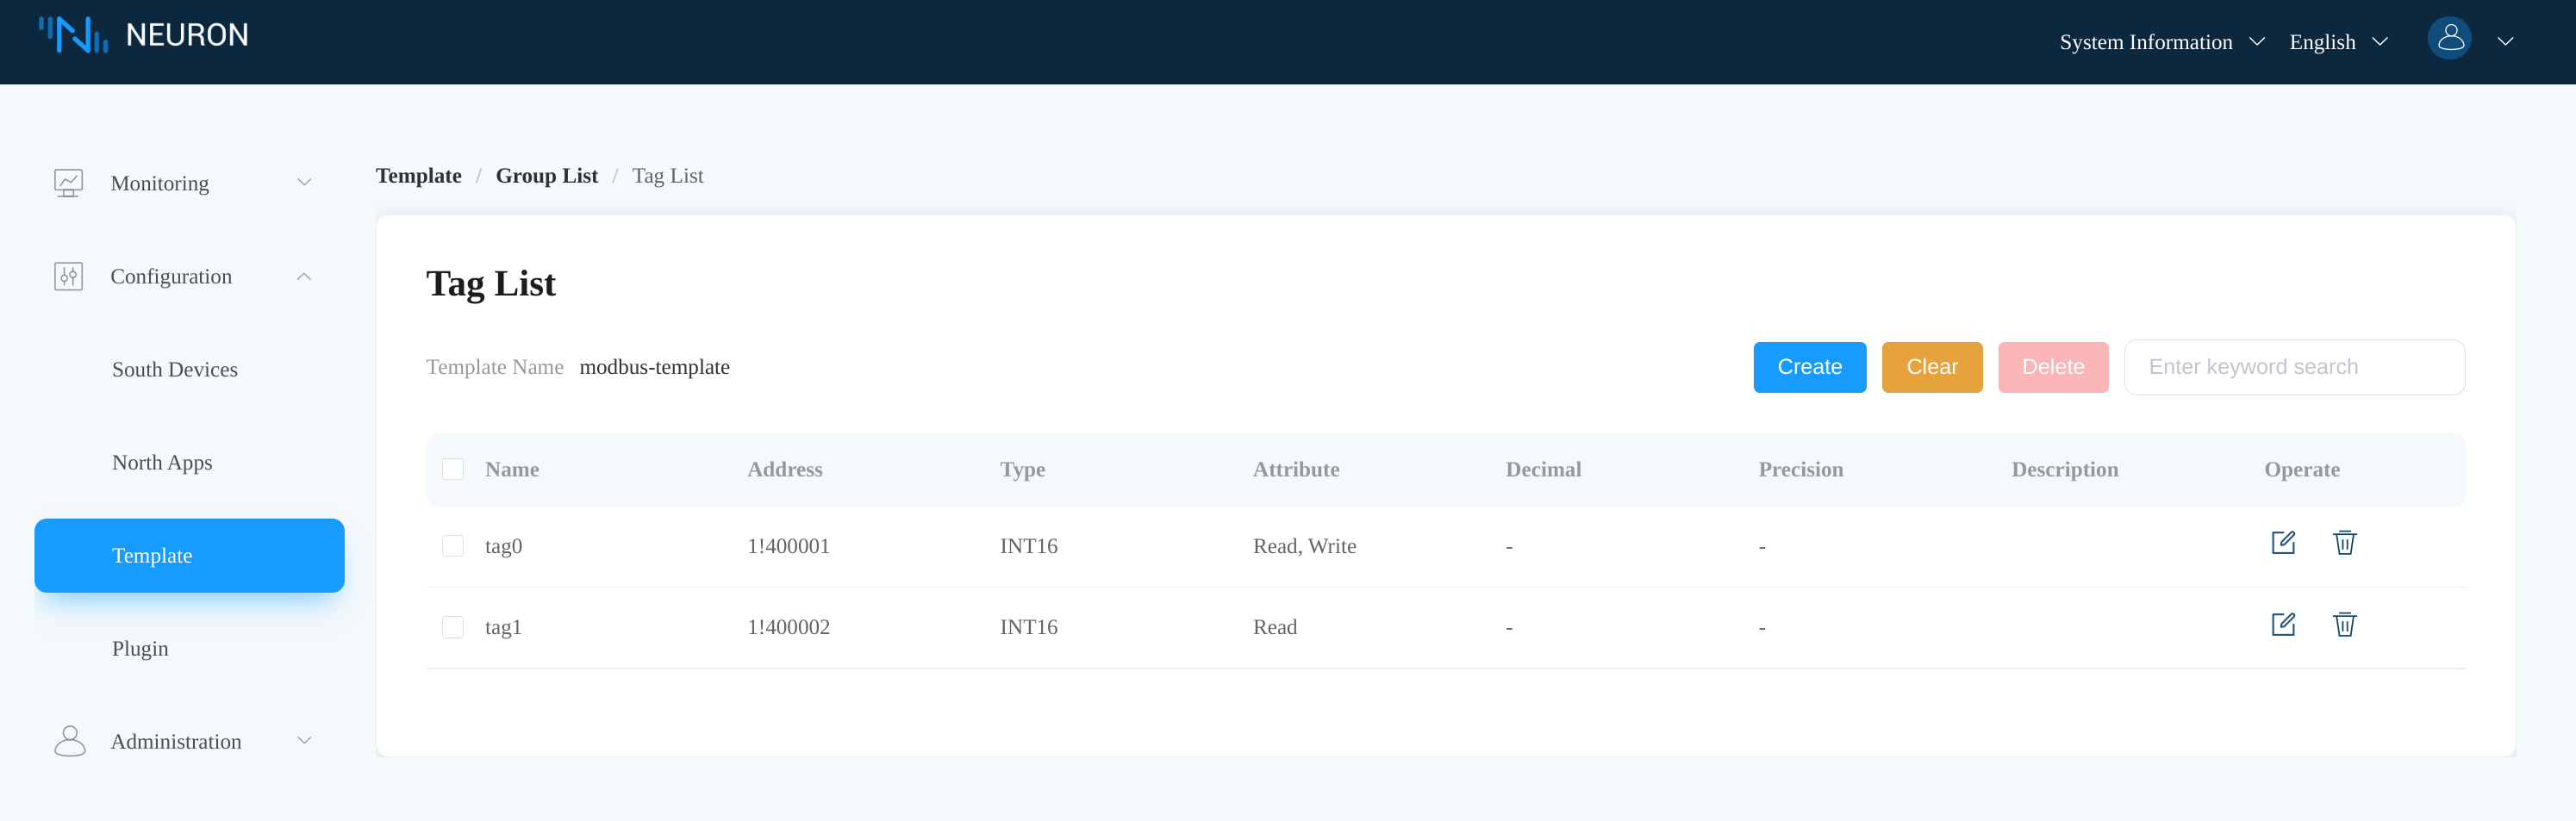Navigate to Group List breadcrumb
The image size is (2576, 821).
click(x=546, y=176)
